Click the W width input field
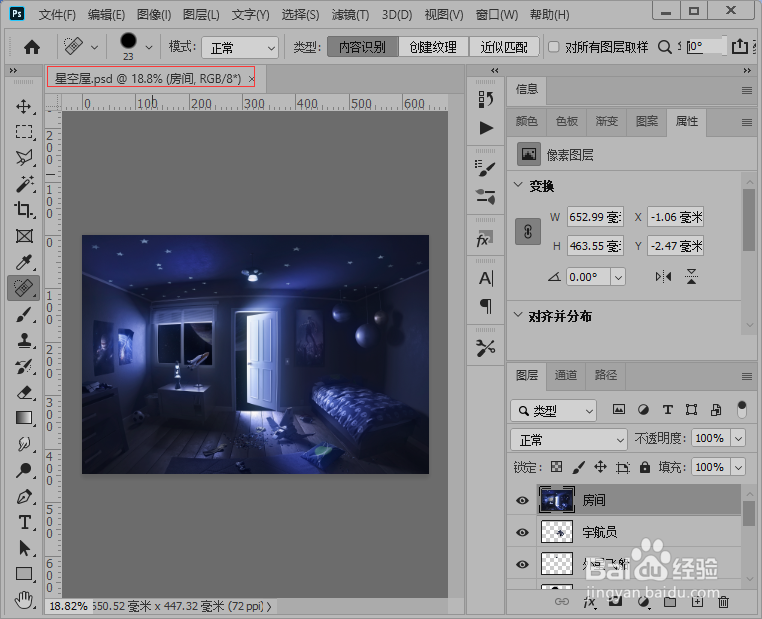Viewport: 762px width, 619px height. point(595,217)
